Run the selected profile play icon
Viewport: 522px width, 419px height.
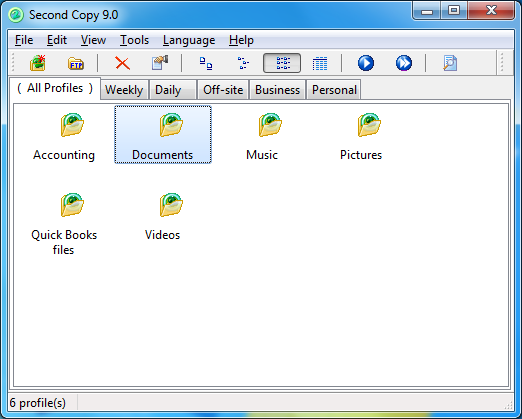366,63
